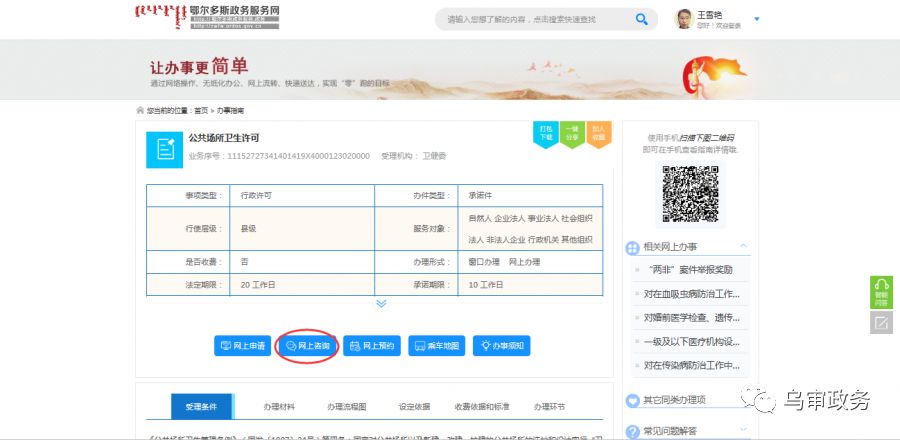Collapse the 相关网上办事 section
Image resolution: width=900 pixels, height=440 pixels.
pyautogui.click(x=743, y=246)
